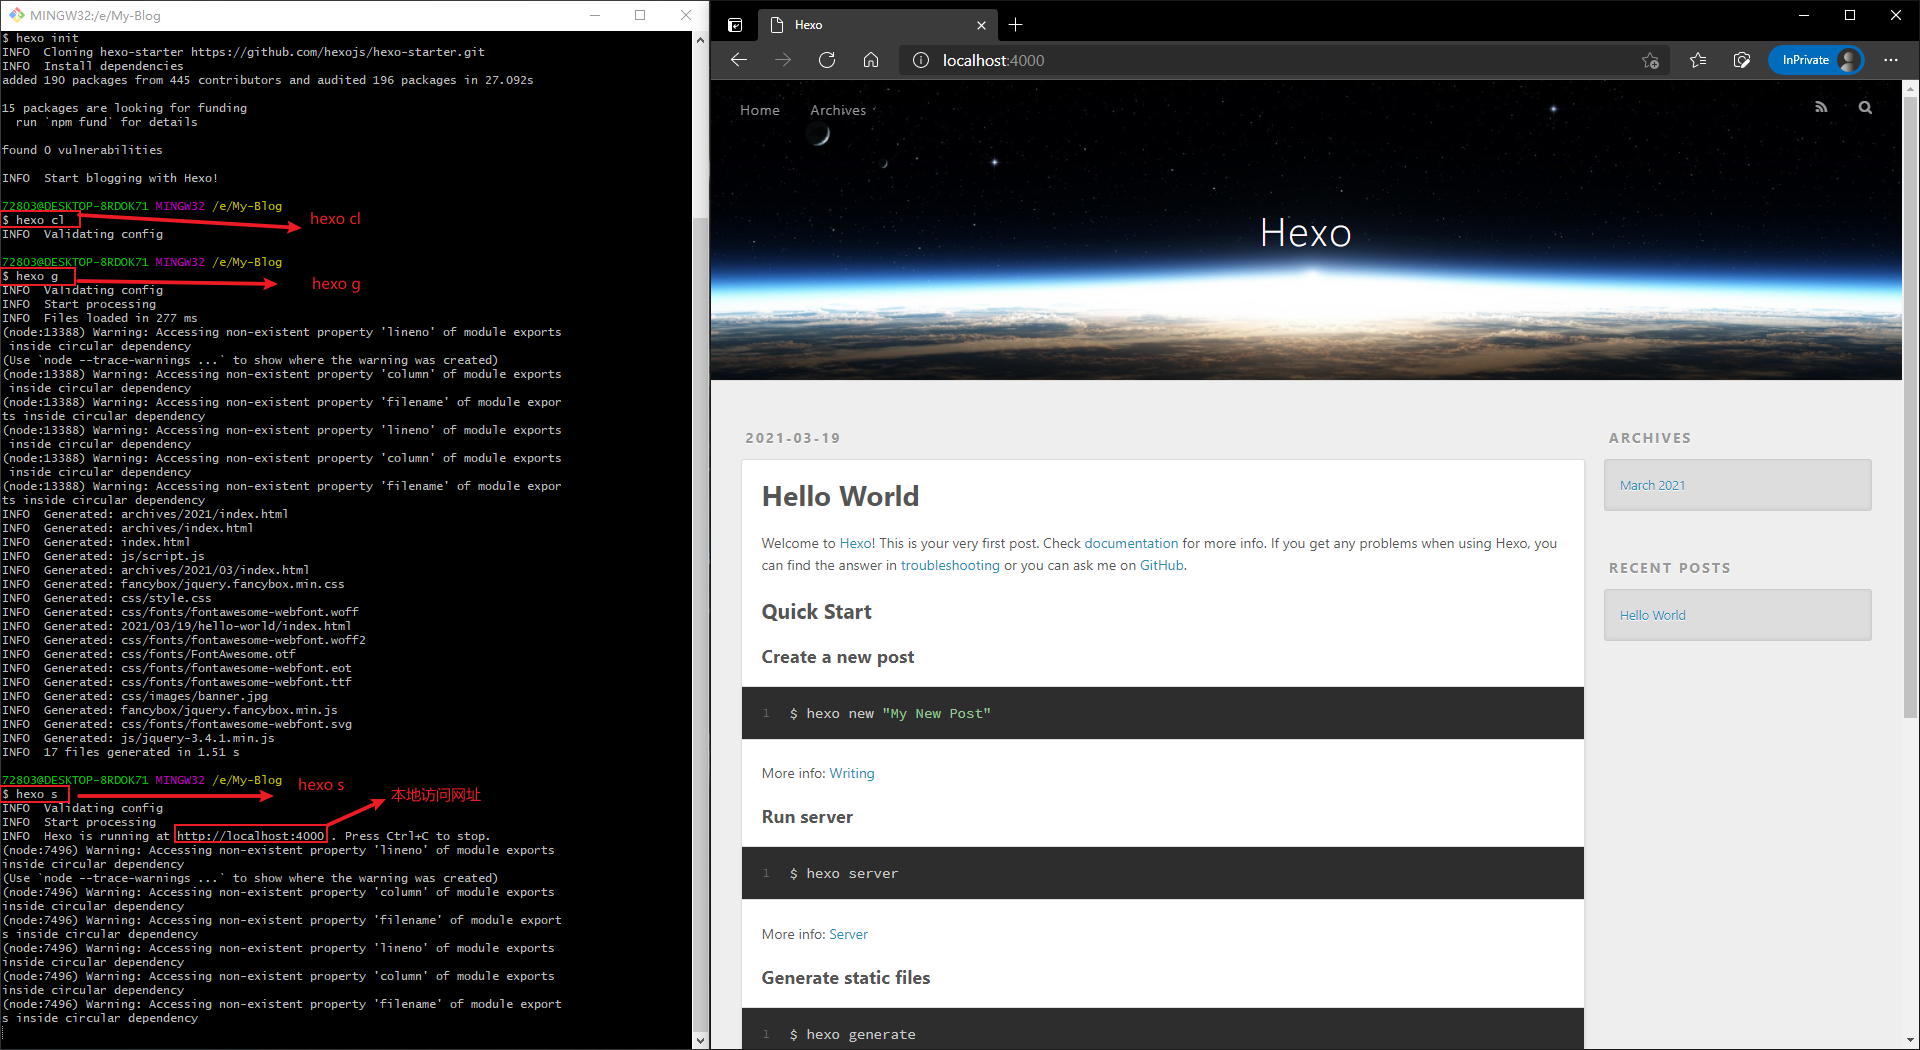This screenshot has height=1050, width=1920.
Task: Click the terminal scrollbar down arrow
Action: point(700,1040)
